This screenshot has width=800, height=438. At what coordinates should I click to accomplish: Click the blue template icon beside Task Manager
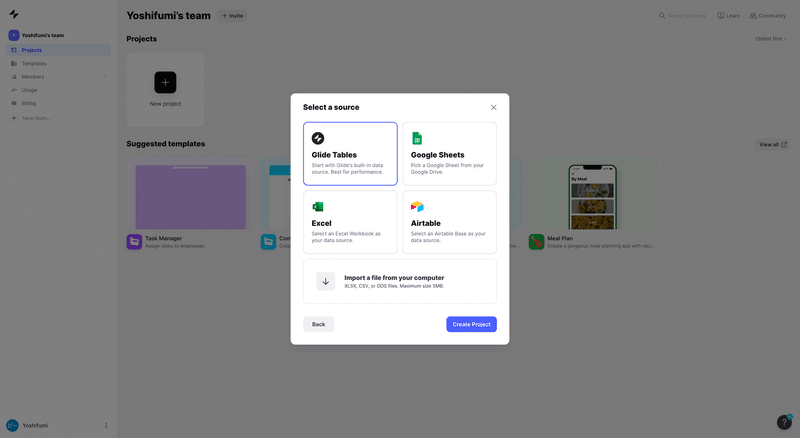pyautogui.click(x=268, y=241)
